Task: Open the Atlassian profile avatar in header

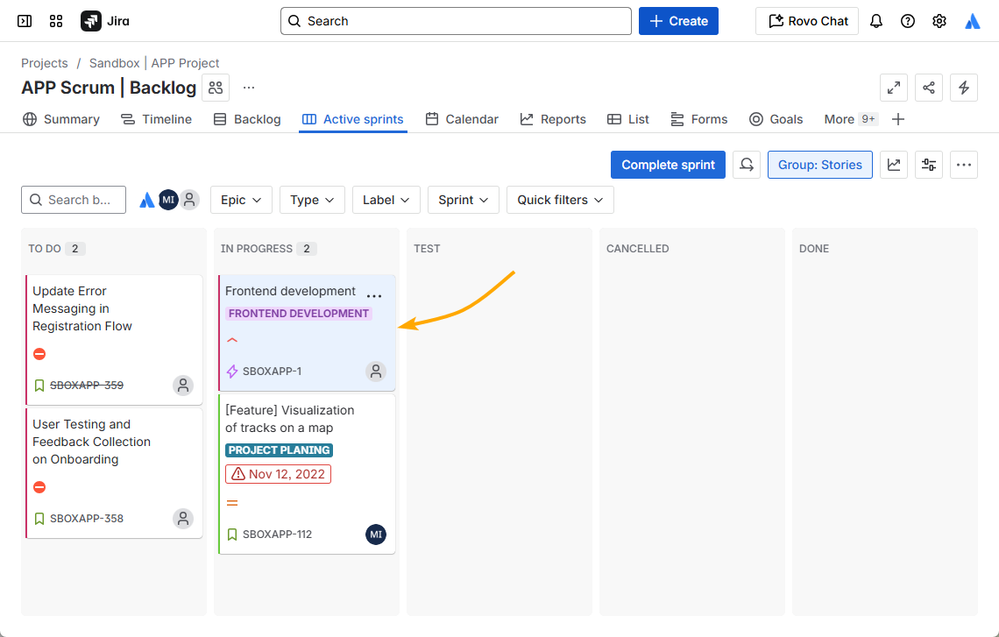Action: tap(972, 21)
